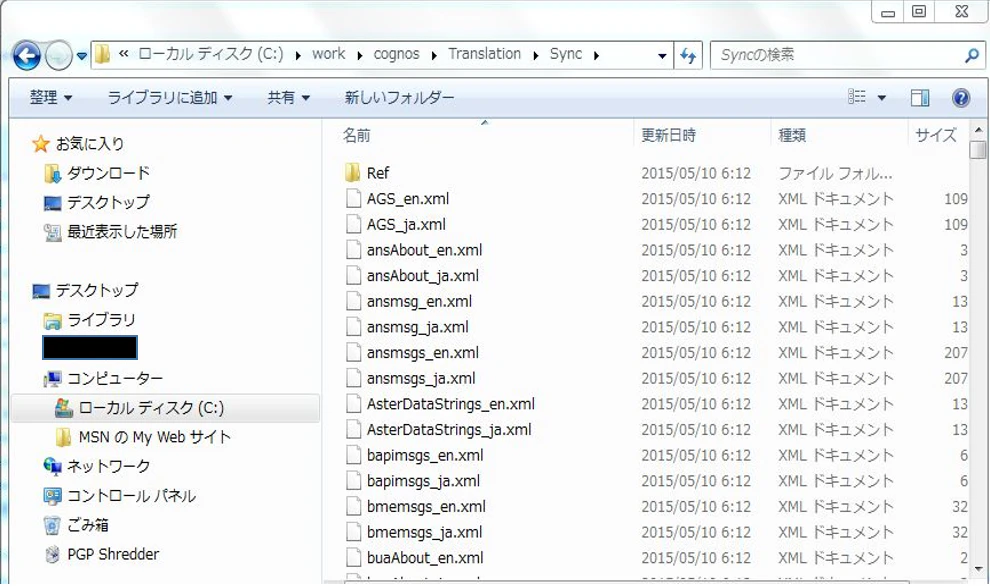This screenshot has height=587, width=990.
Task: Click the AsterDataStrings_en.xml file icon
Action: pyautogui.click(x=353, y=404)
